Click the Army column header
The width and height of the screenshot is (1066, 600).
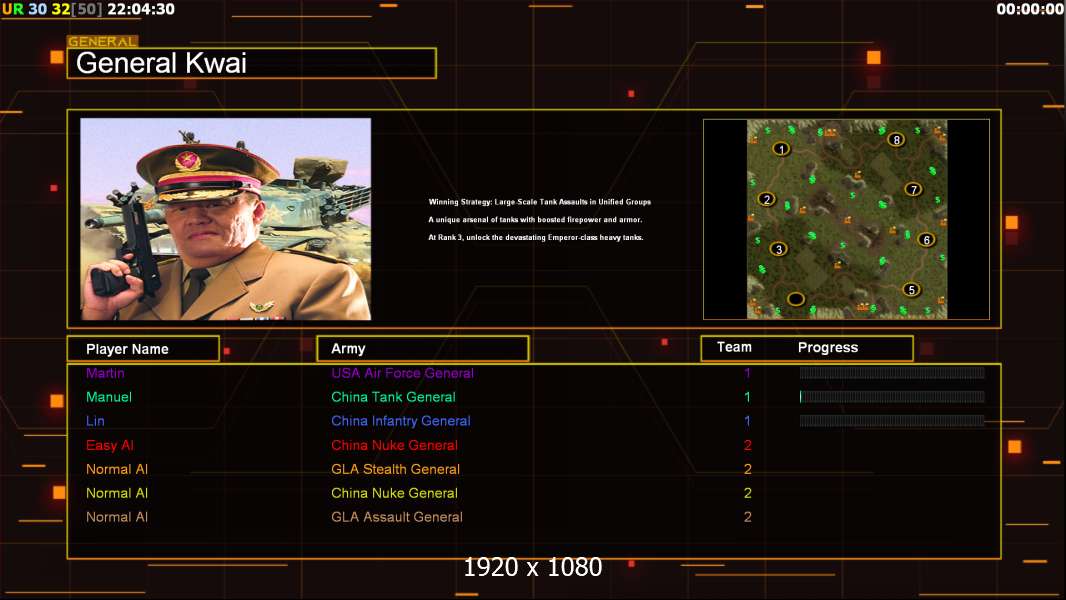(423, 349)
